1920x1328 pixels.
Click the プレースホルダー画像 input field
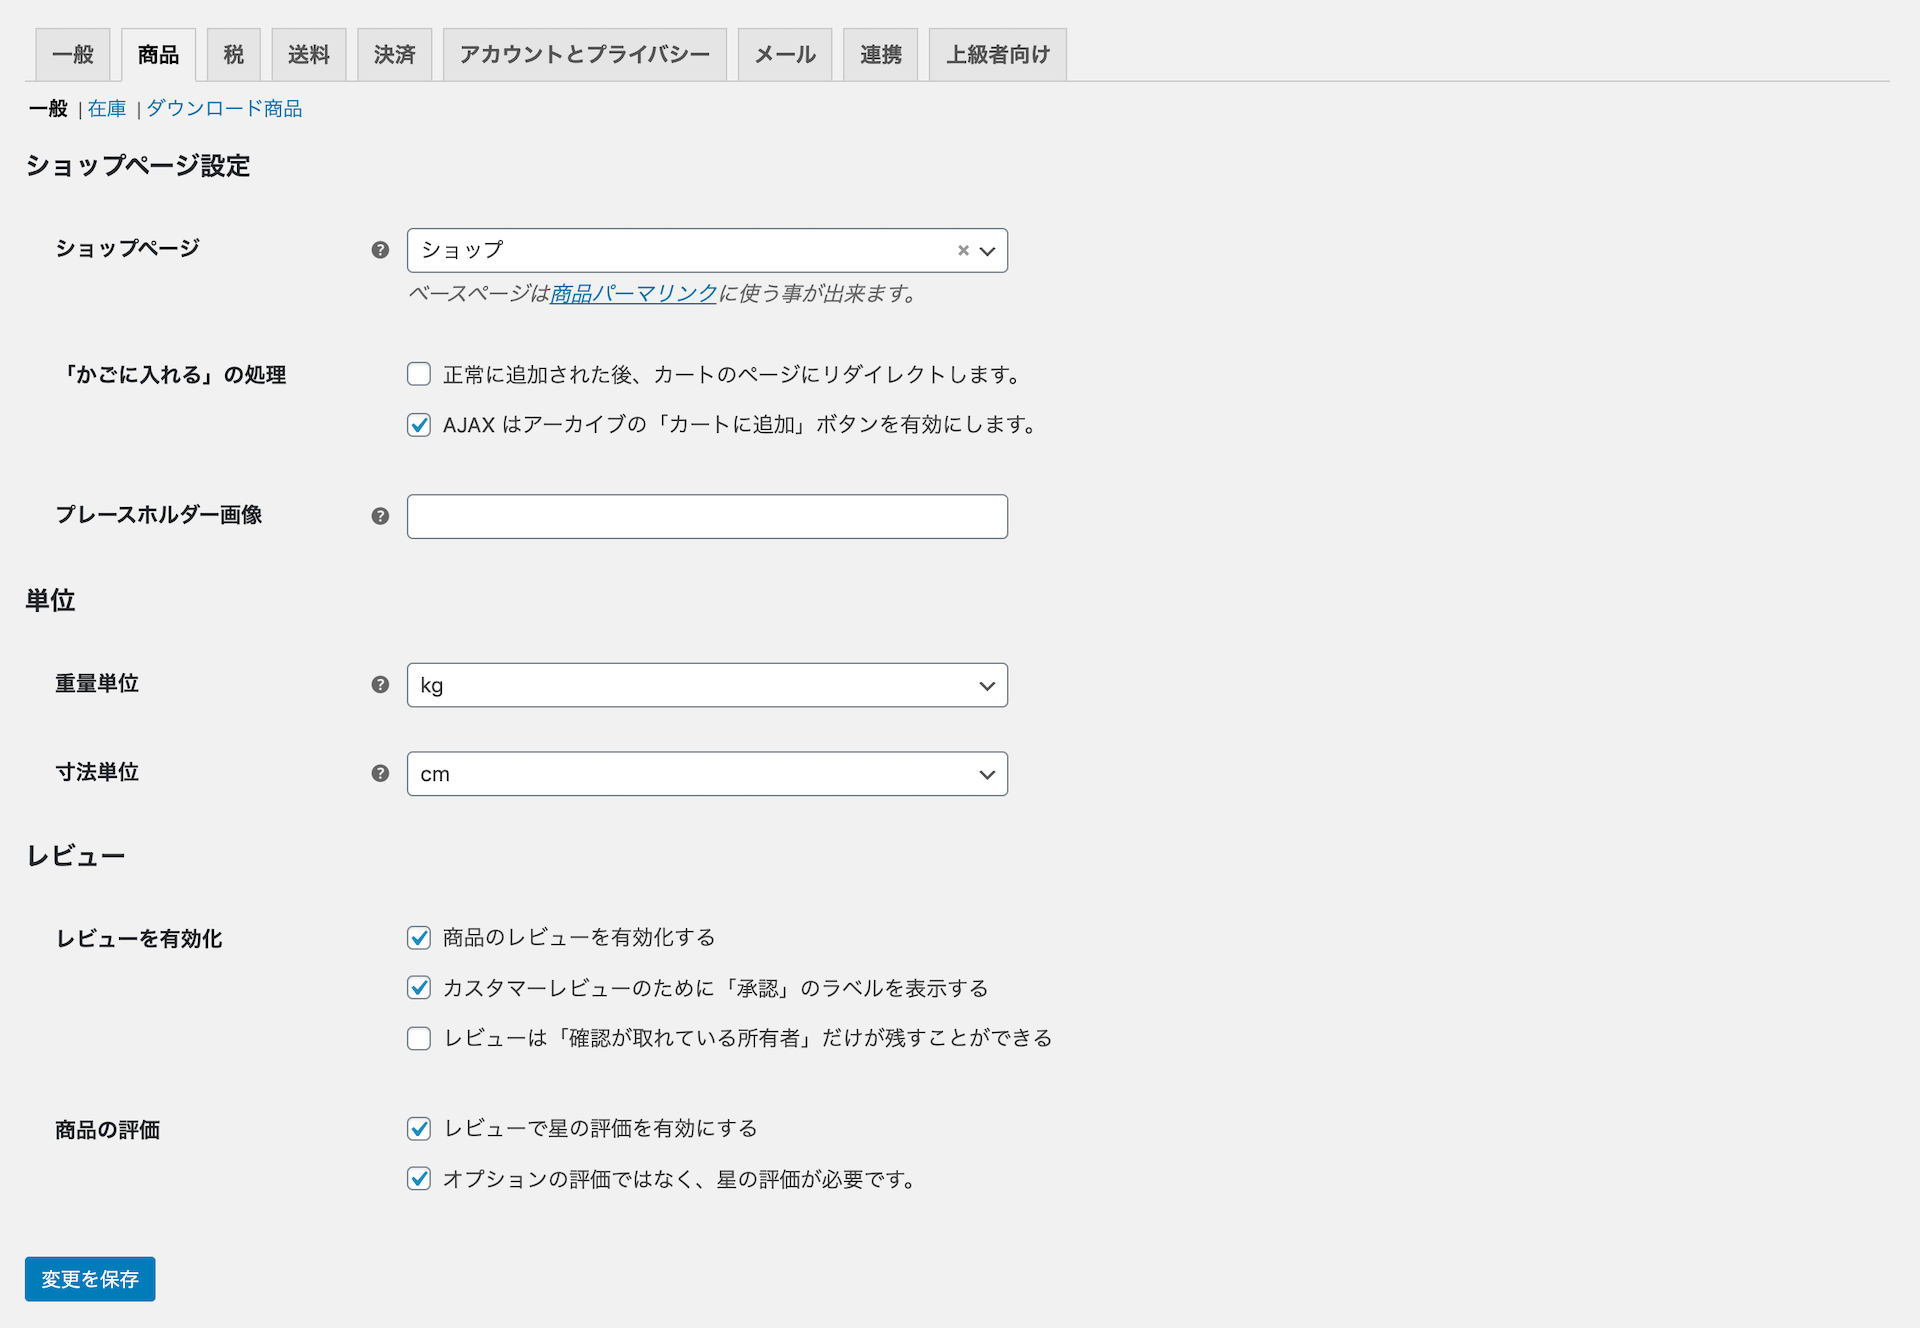(x=707, y=516)
